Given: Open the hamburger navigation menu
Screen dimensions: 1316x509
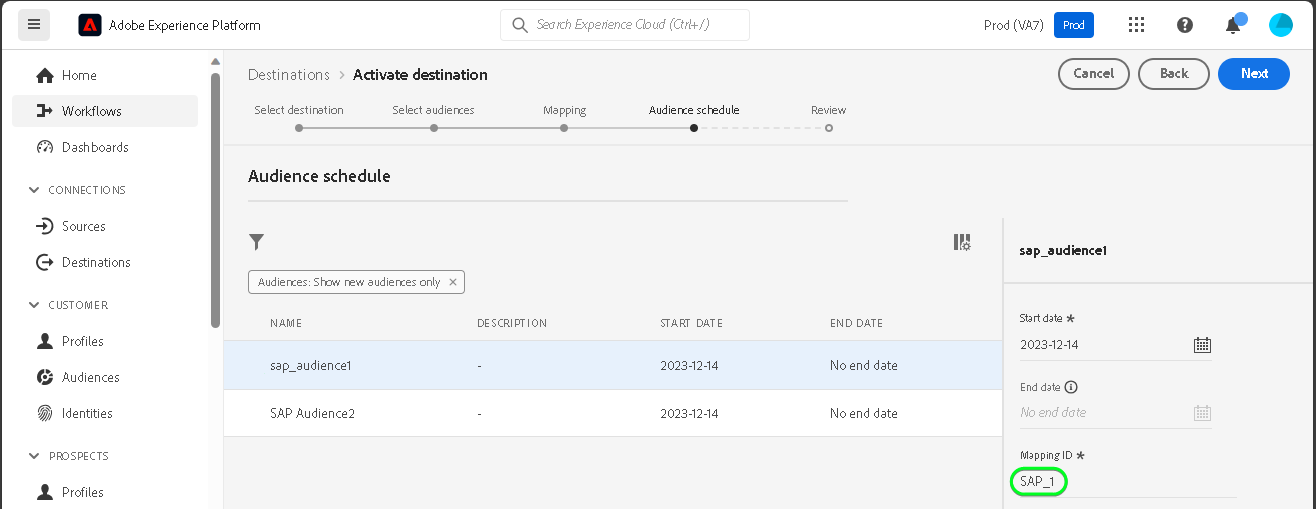Looking at the screenshot, I should click(34, 25).
